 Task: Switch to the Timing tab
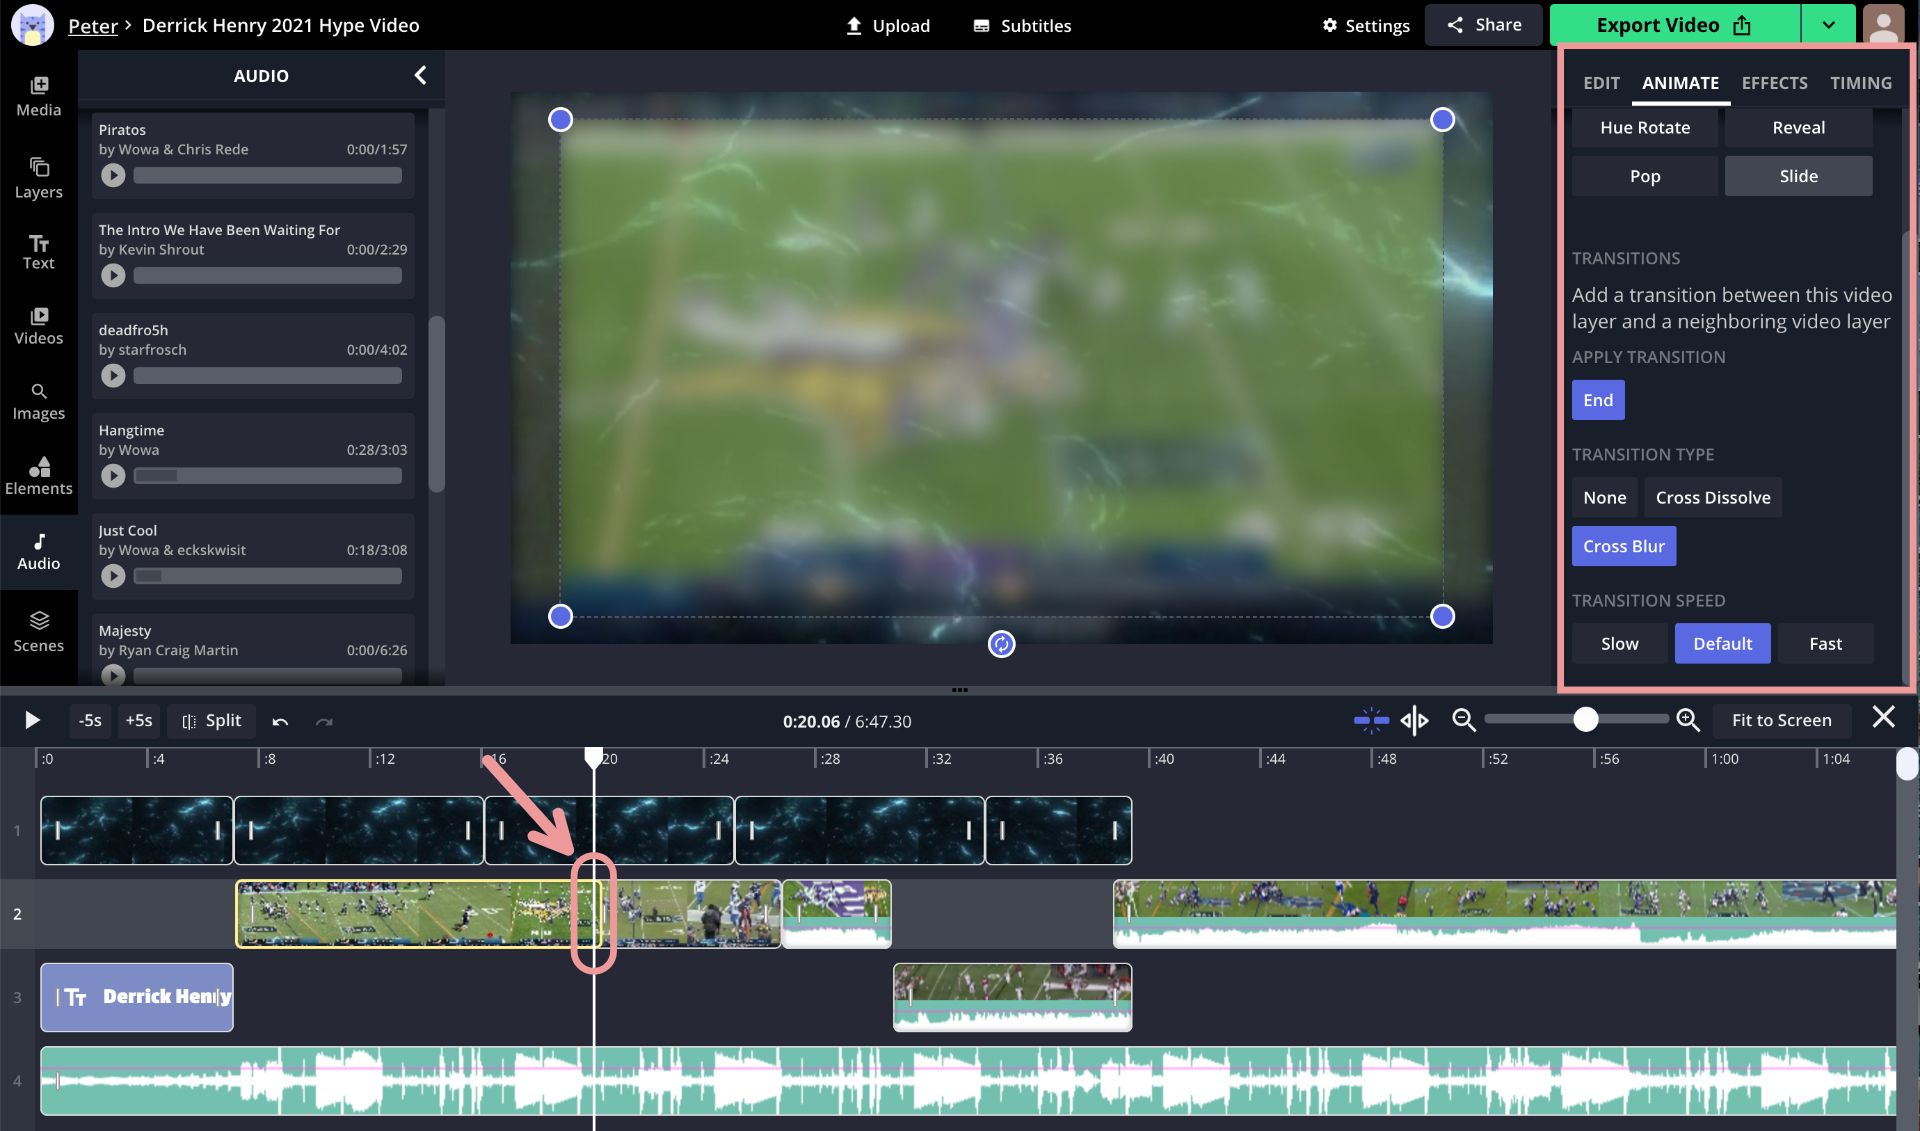(1860, 83)
